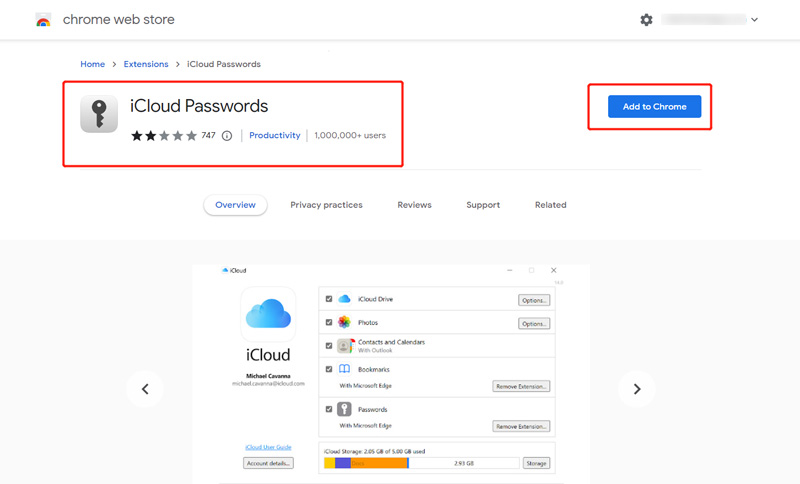The image size is (800, 484).
Task: Click the Account details button
Action: (268, 463)
